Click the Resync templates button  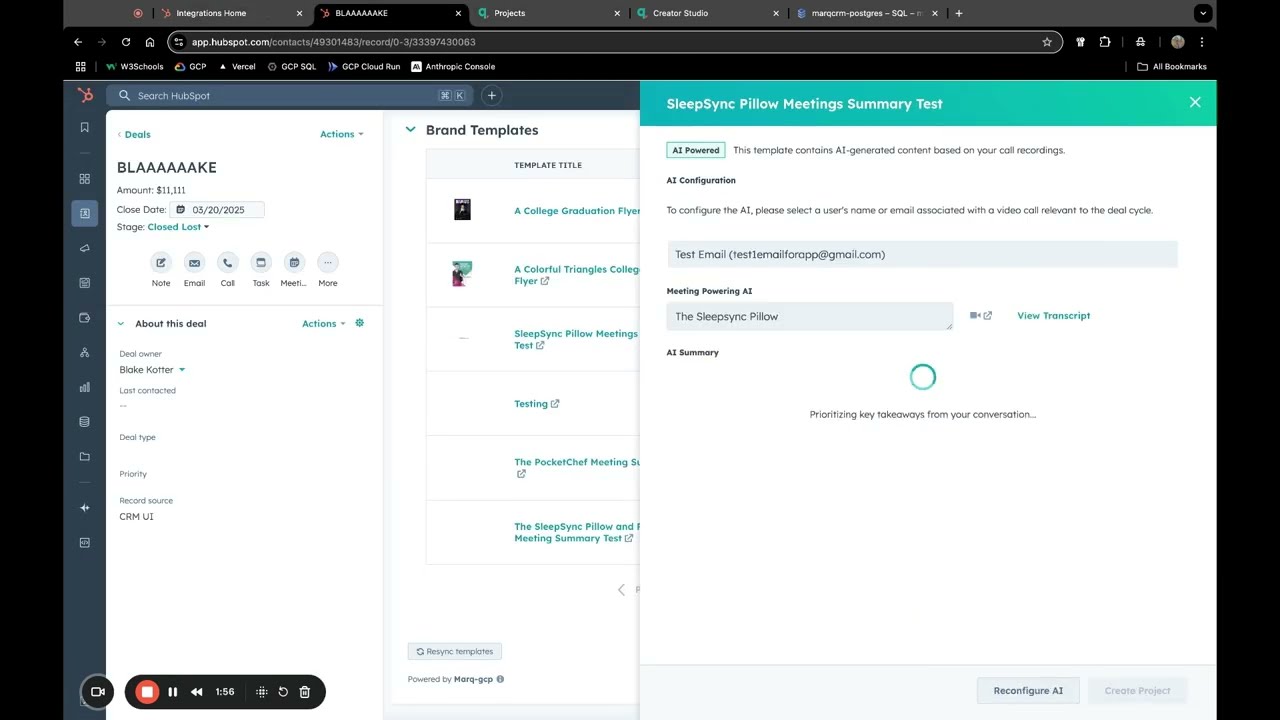click(x=455, y=651)
